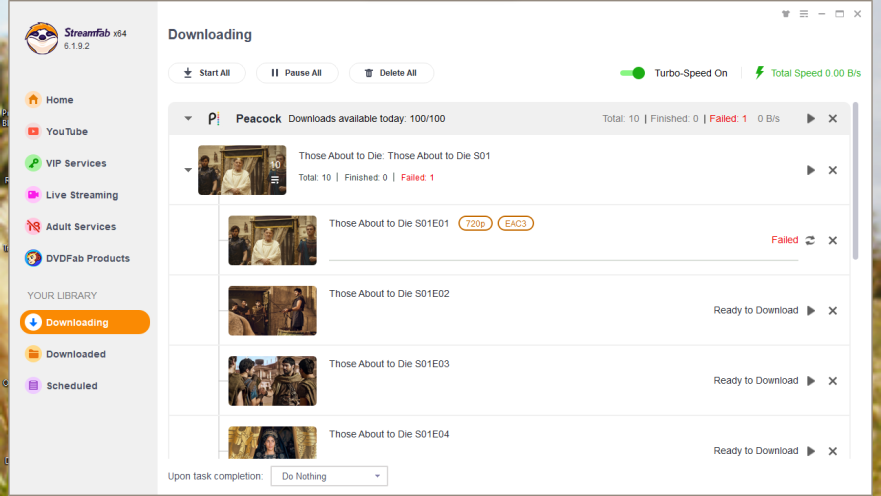881x496 pixels.
Task: Retry the failed S01E01 download
Action: click(810, 240)
